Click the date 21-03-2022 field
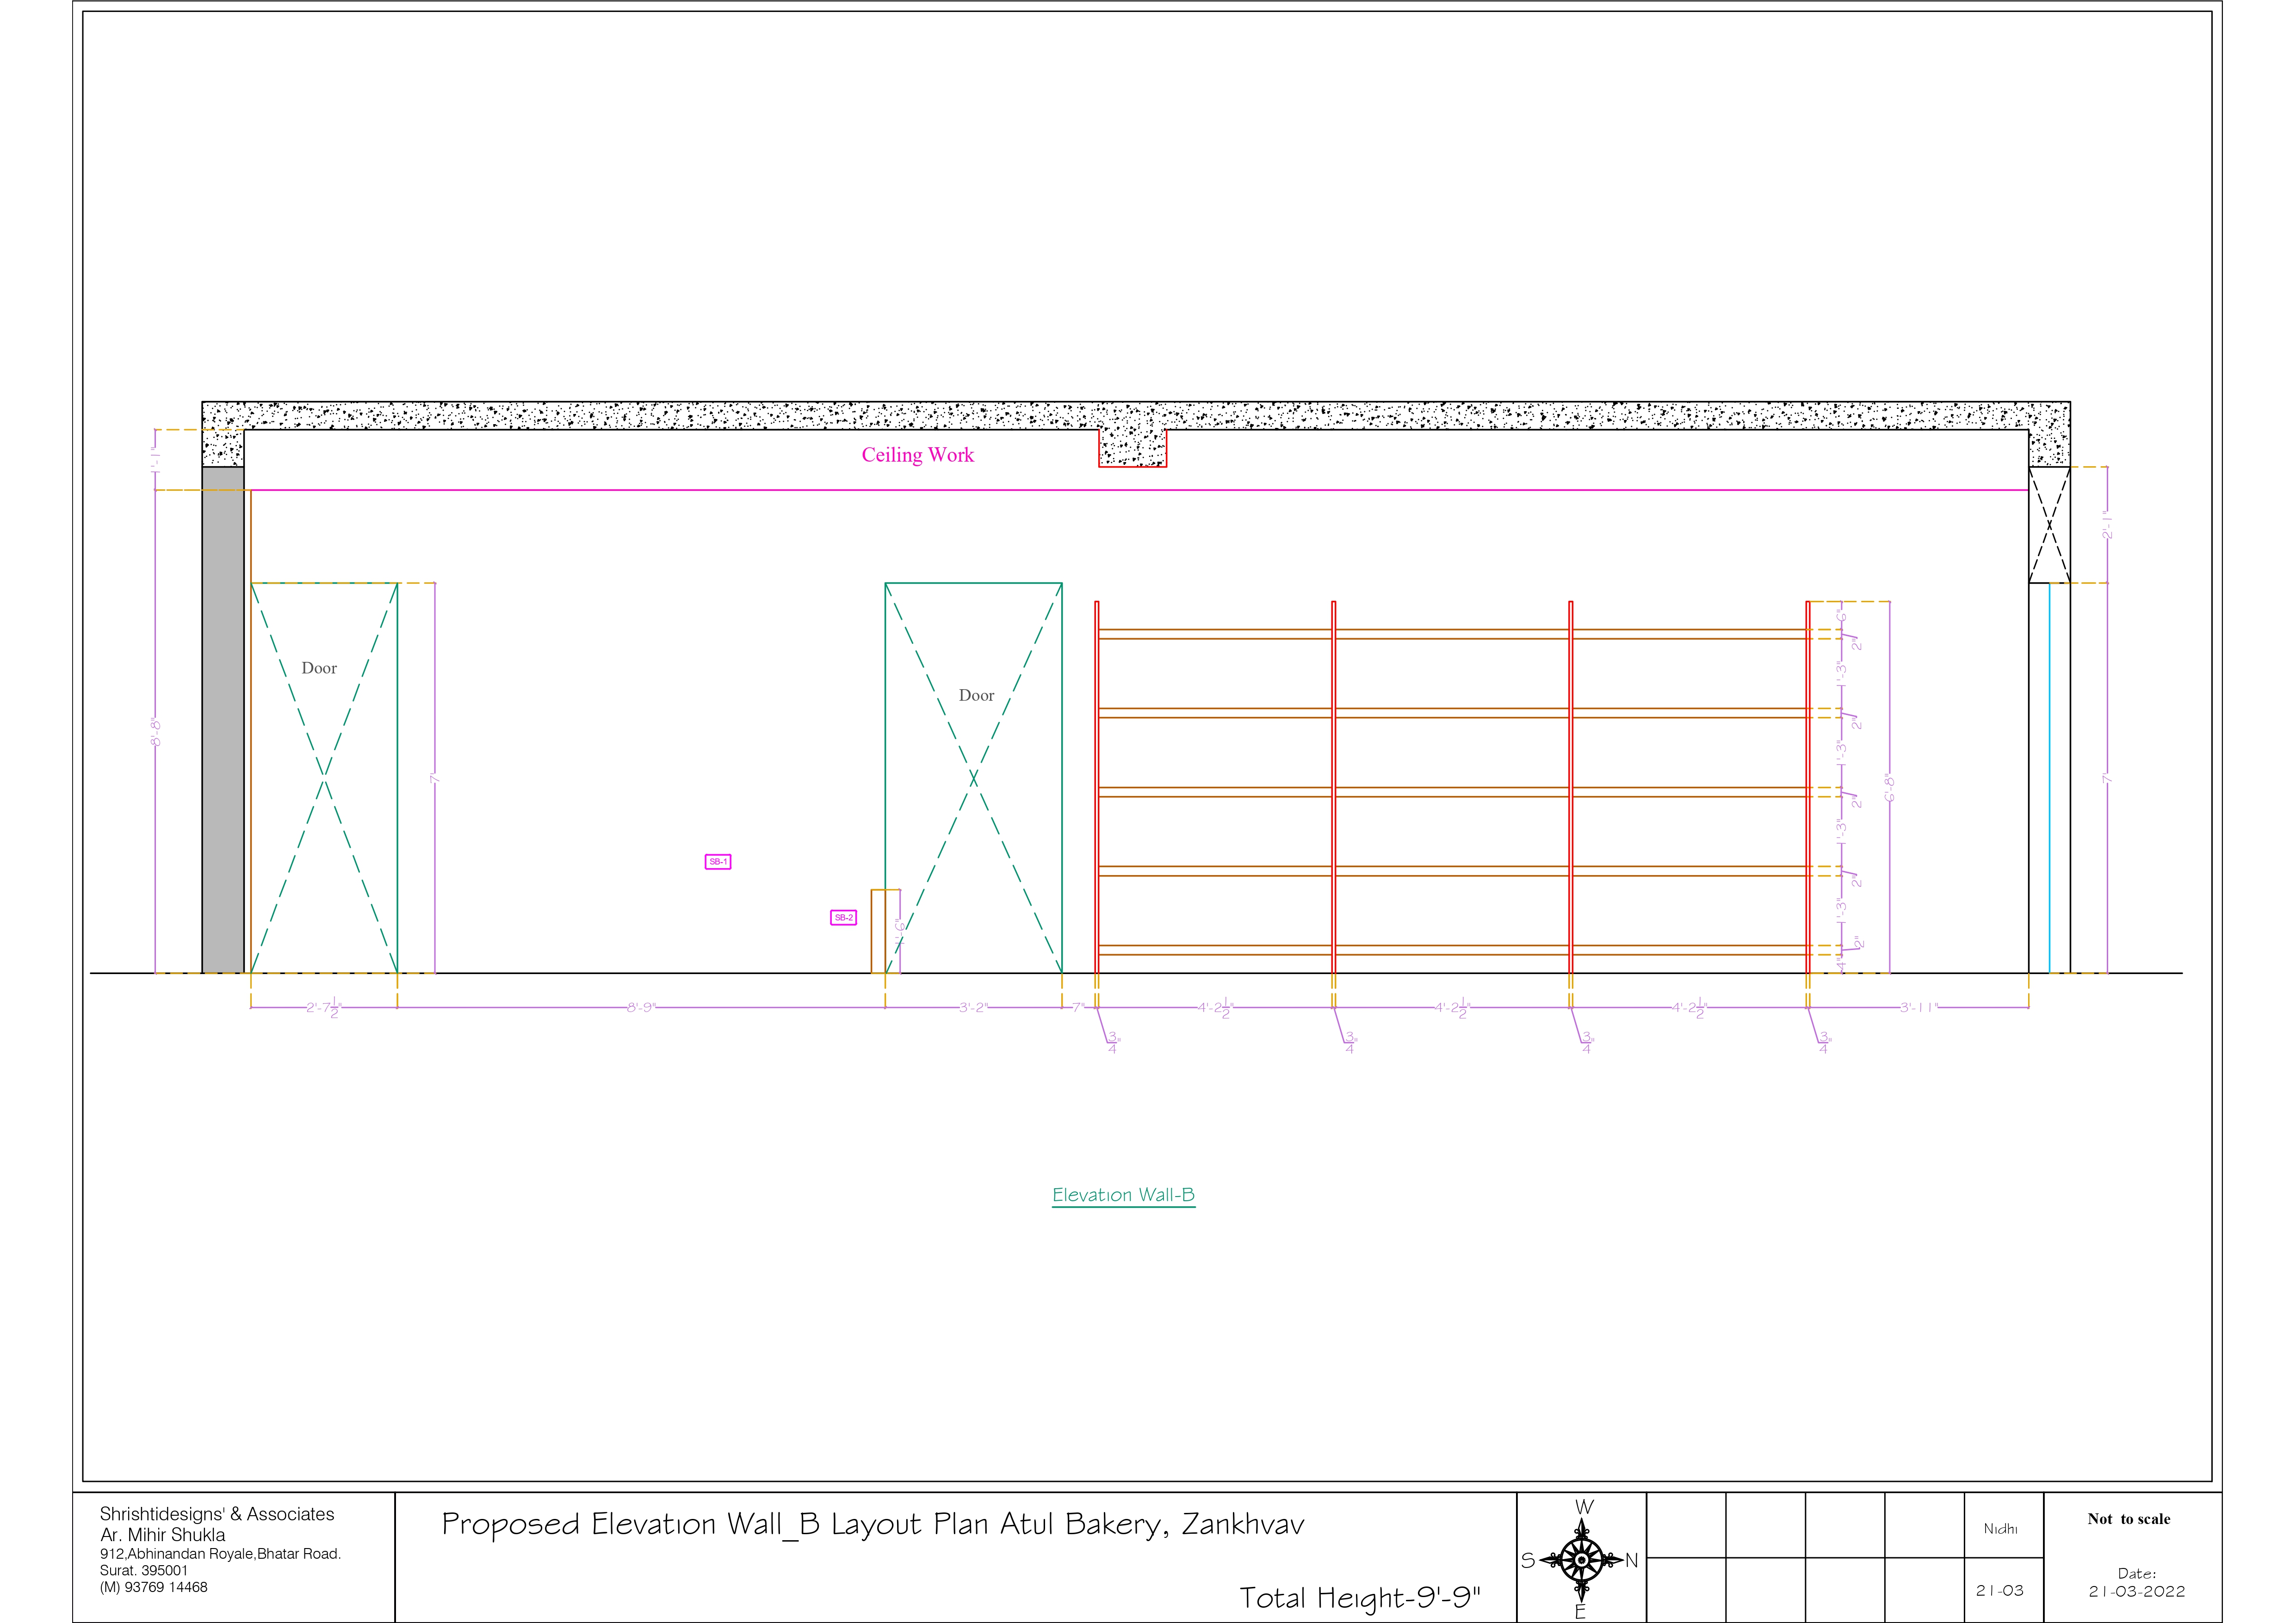The image size is (2296, 1623). tap(2136, 1591)
